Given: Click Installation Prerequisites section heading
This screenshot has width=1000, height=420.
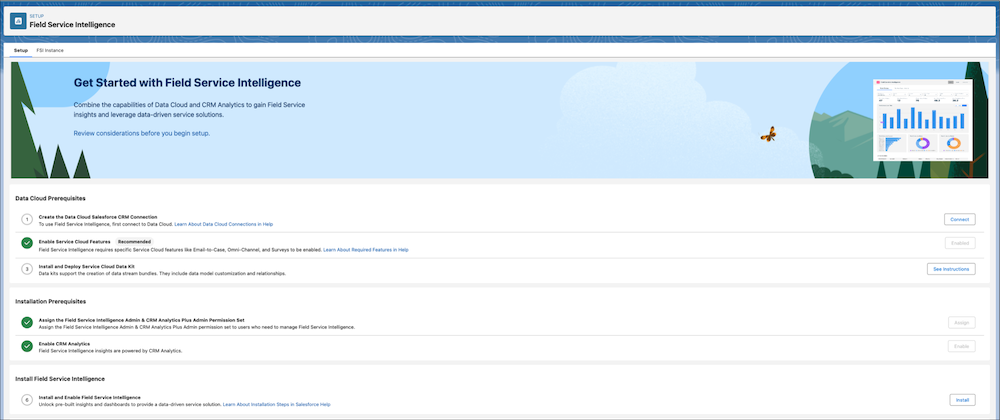Looking at the screenshot, I should pos(50,301).
